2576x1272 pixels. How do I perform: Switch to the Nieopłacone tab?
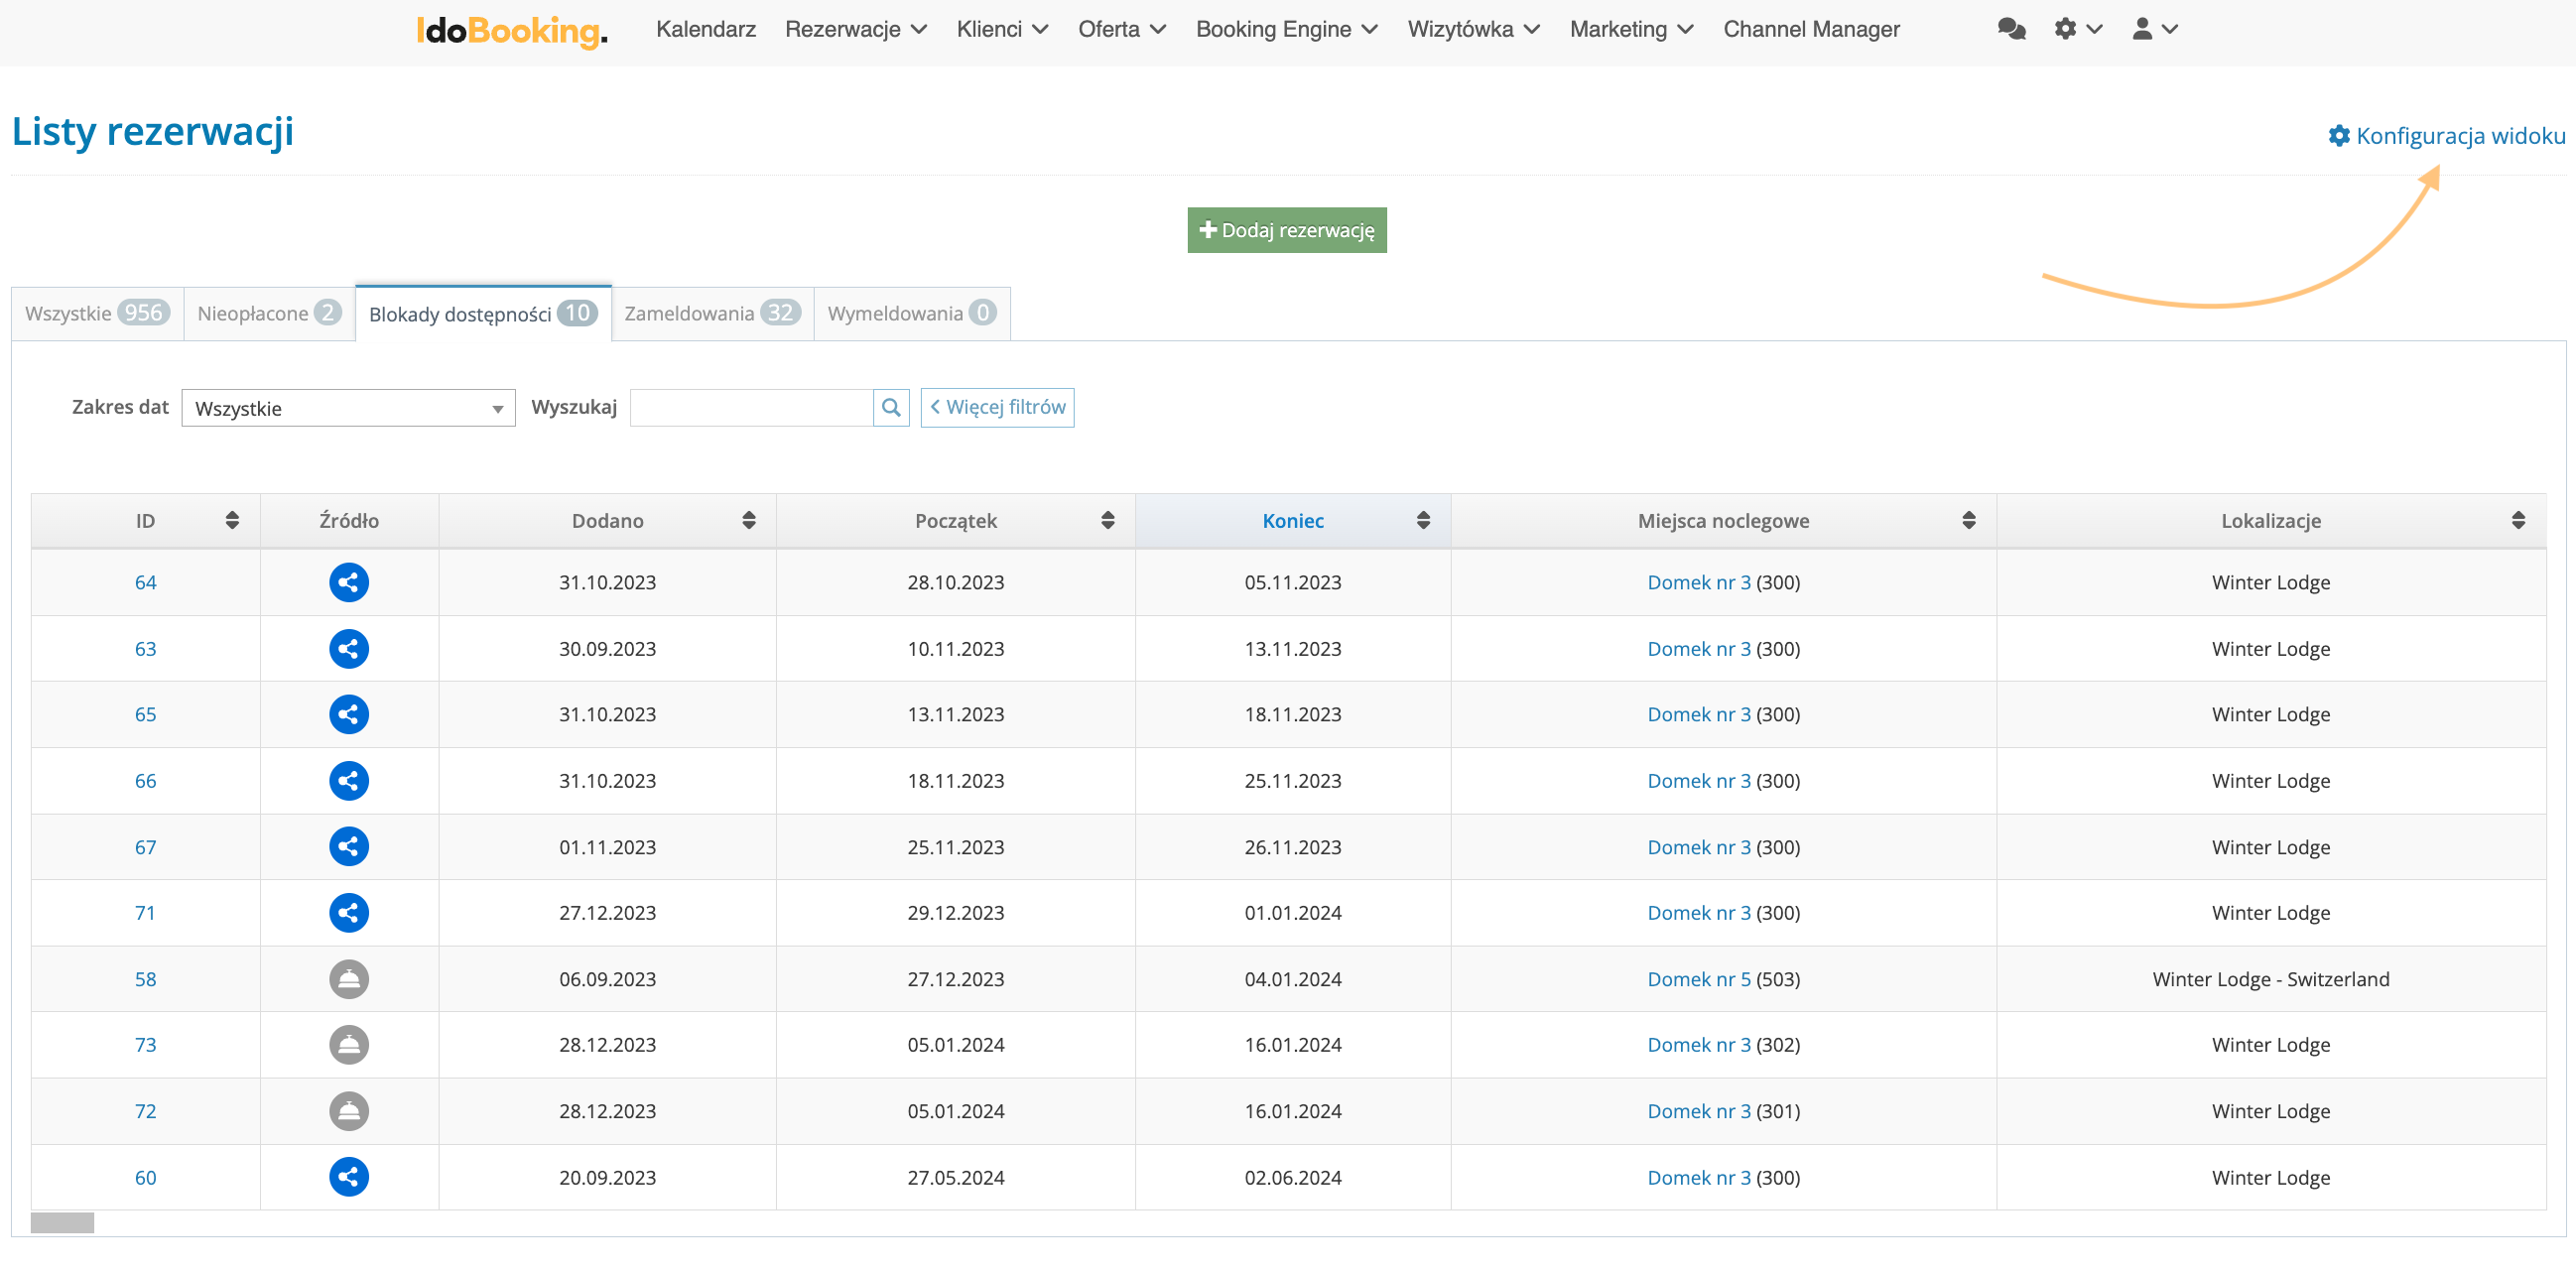tap(268, 313)
